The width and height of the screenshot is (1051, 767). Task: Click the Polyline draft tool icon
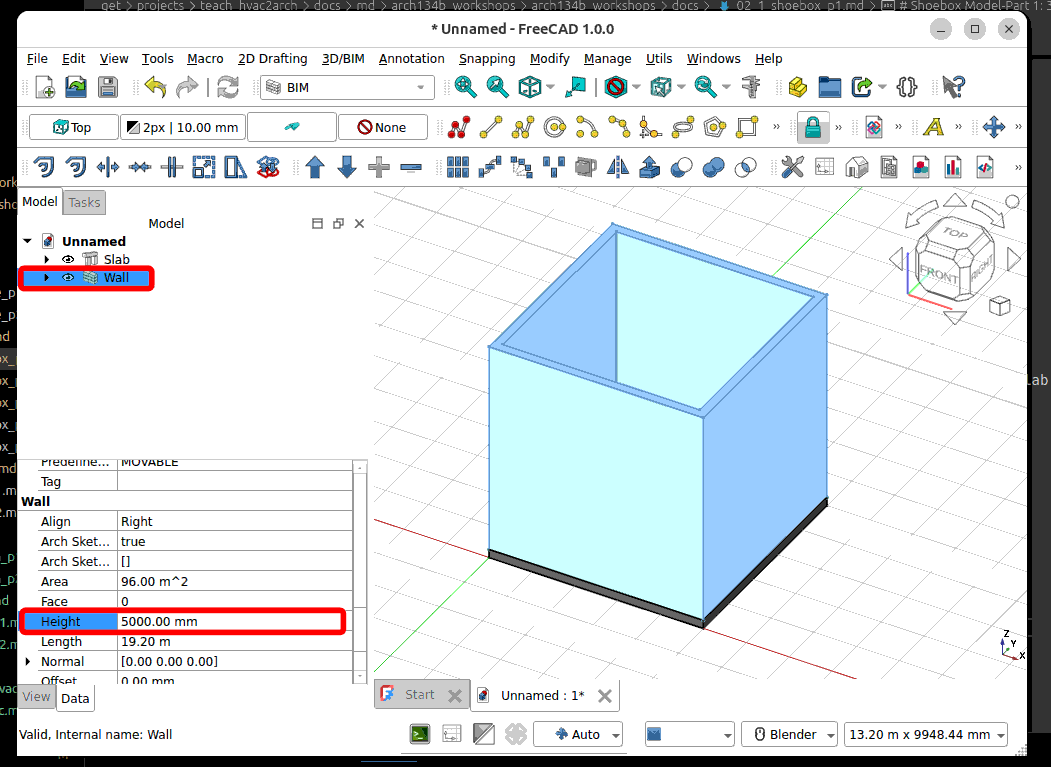pos(522,128)
